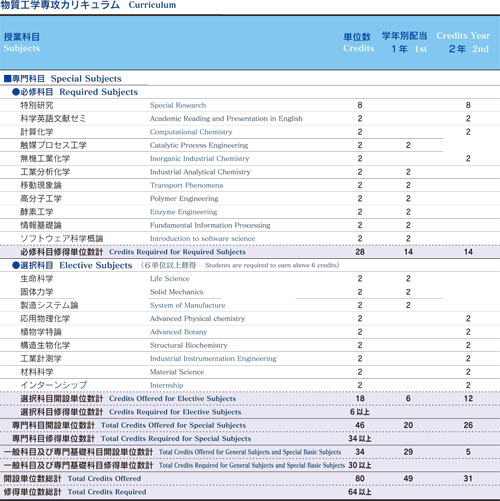The height and width of the screenshot is (501, 500).
Task: Select the Total Credits Offered row
Action: [250, 479]
